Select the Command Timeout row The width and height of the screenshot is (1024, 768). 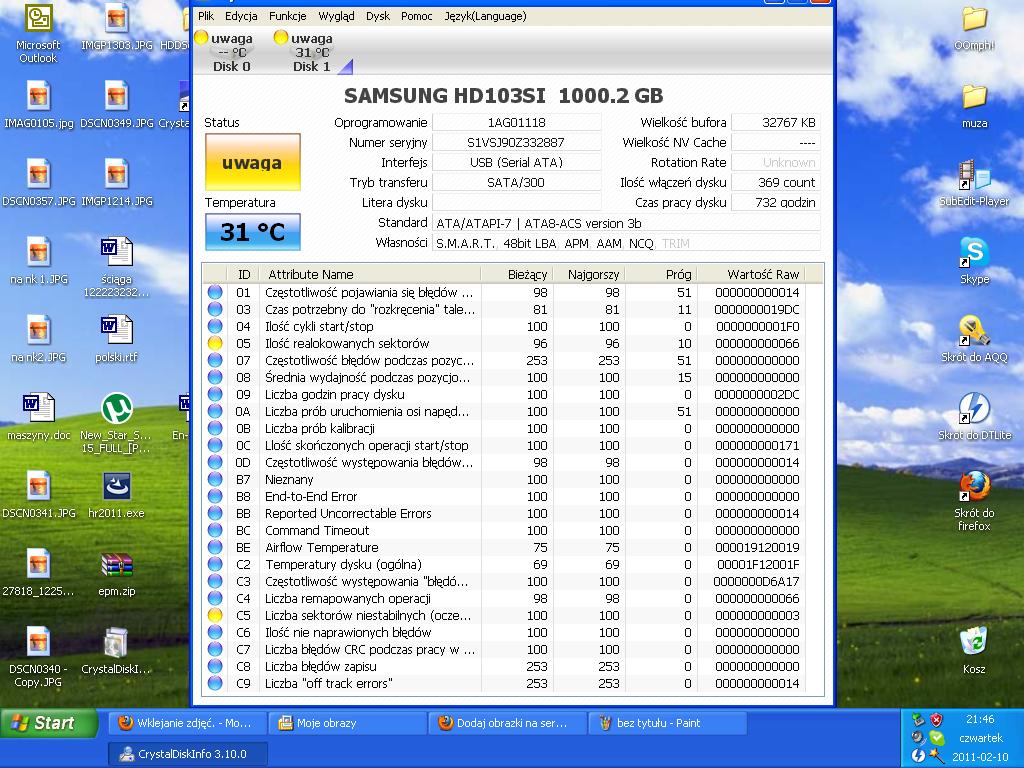pyautogui.click(x=503, y=530)
